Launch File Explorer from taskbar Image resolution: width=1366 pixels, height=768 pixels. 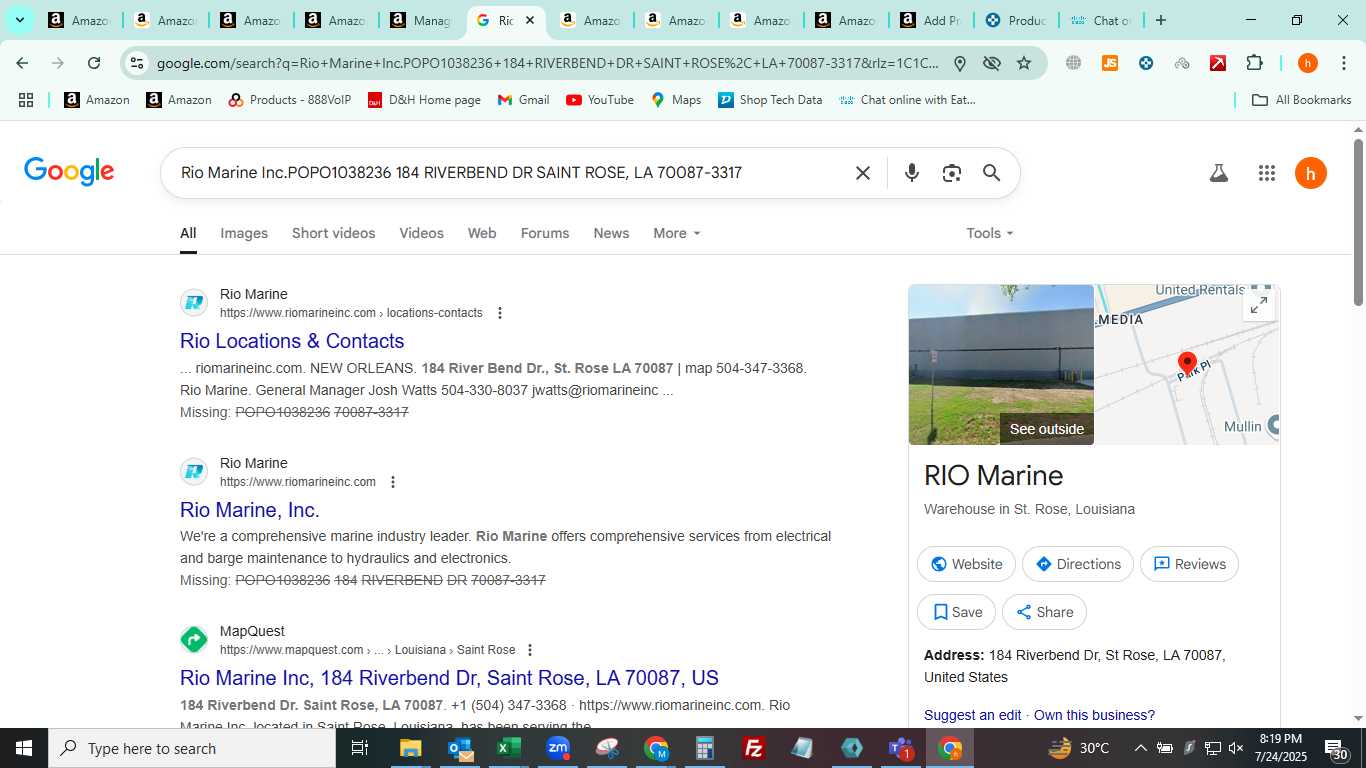pyautogui.click(x=410, y=748)
